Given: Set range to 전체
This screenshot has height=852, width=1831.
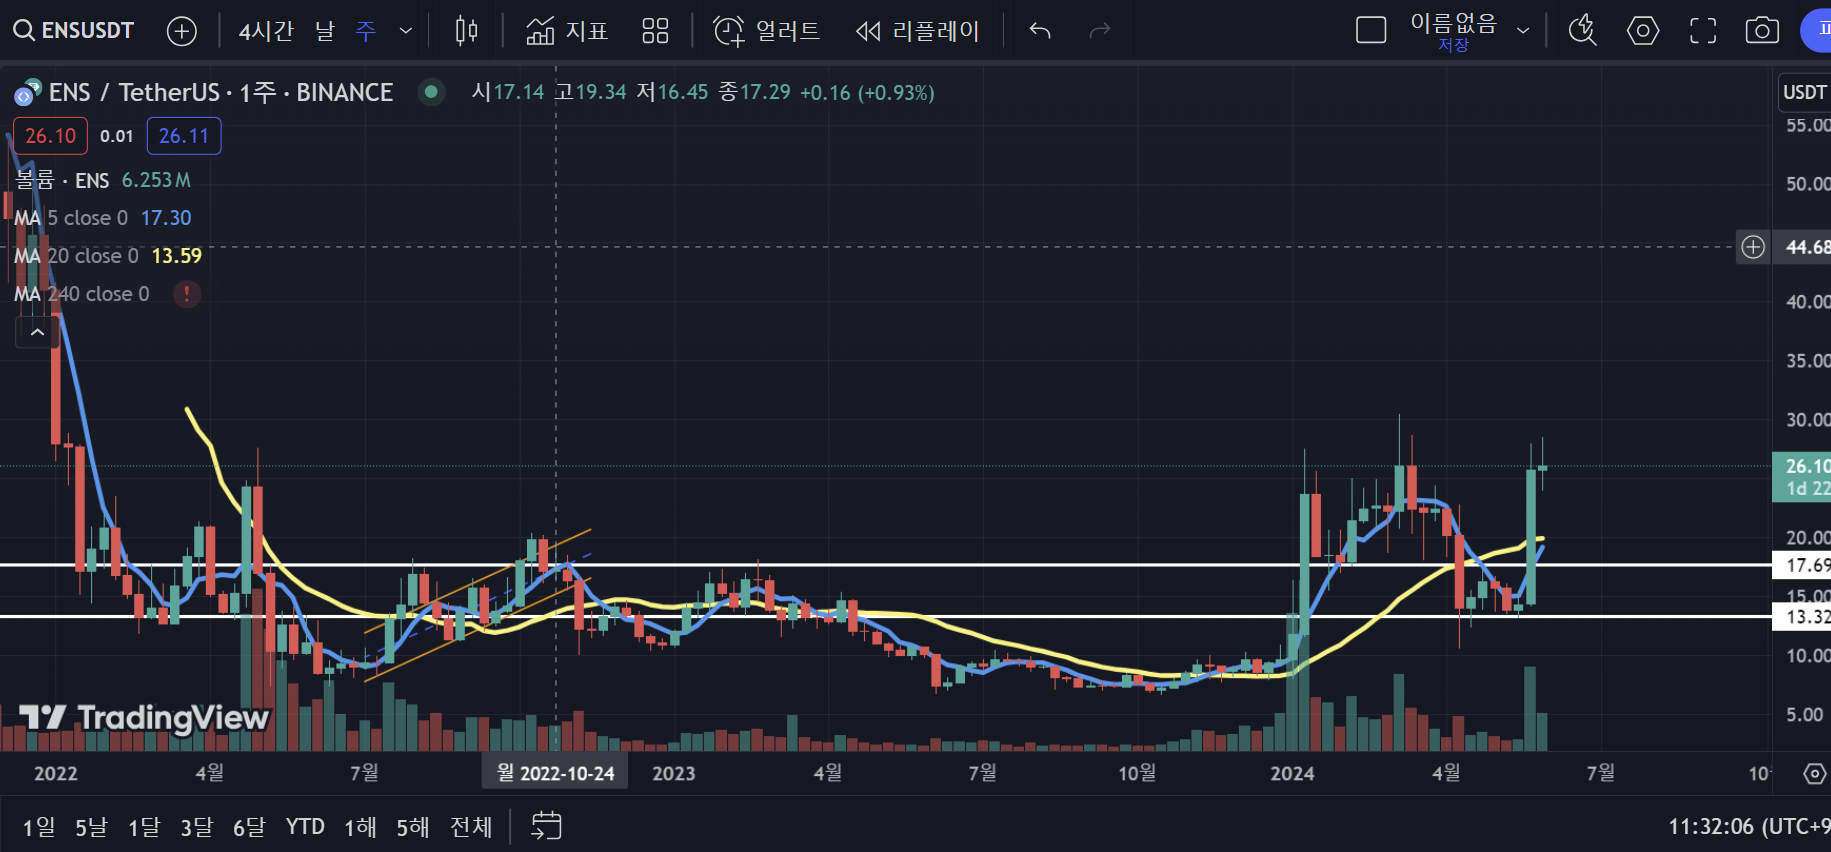Looking at the screenshot, I should coord(471,827).
